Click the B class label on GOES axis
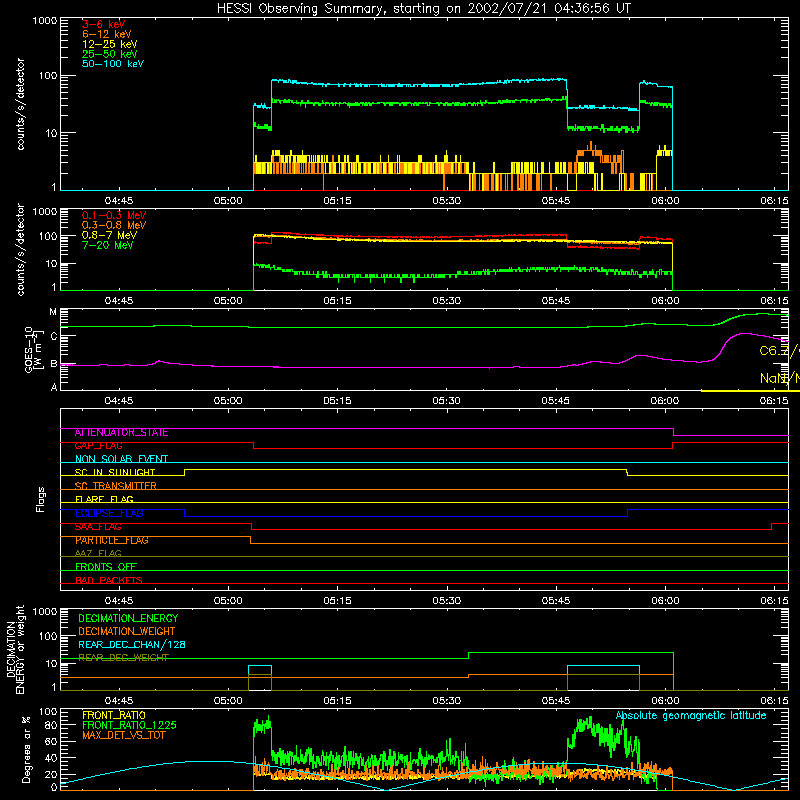This screenshot has width=800, height=800. (54, 364)
